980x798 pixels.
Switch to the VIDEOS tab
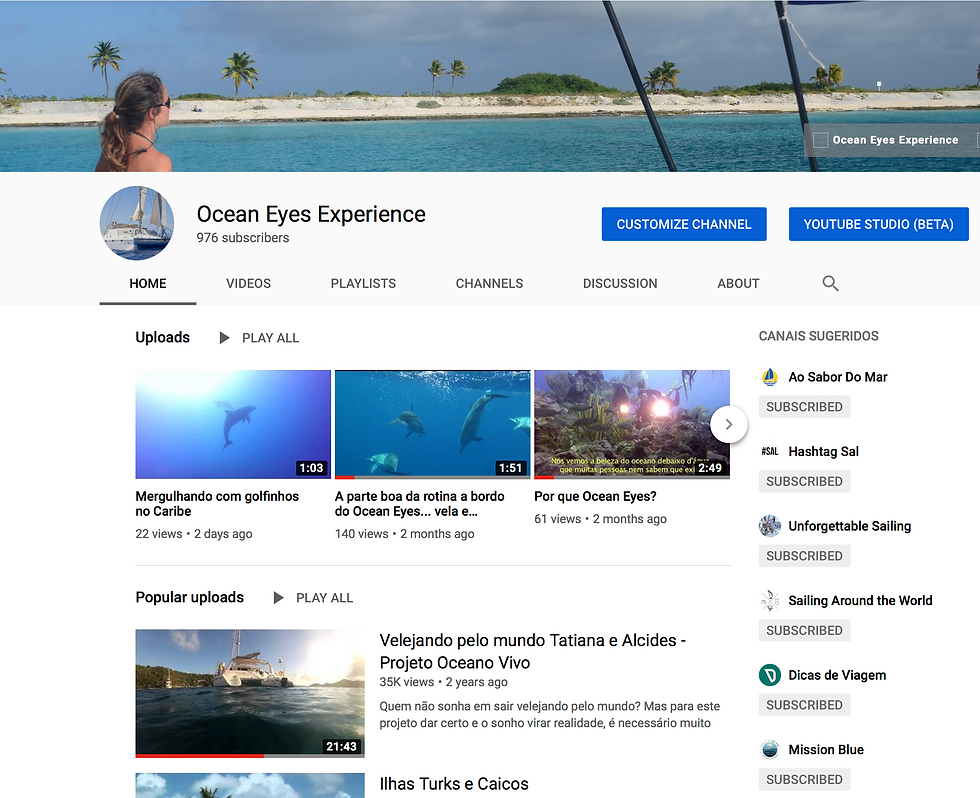click(x=249, y=284)
